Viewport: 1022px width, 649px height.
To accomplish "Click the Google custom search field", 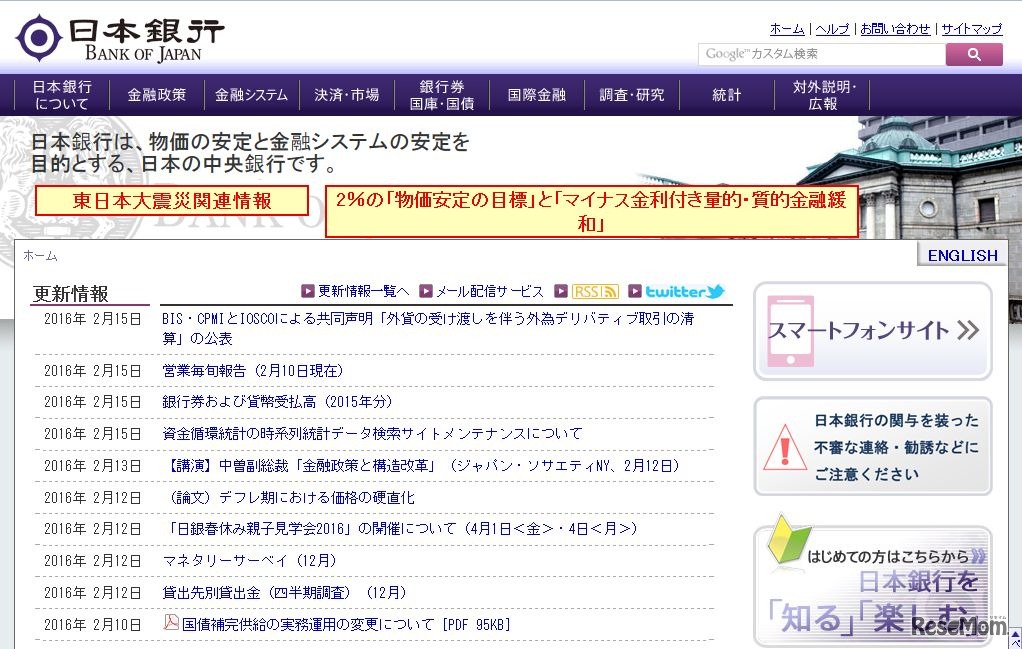I will point(821,54).
